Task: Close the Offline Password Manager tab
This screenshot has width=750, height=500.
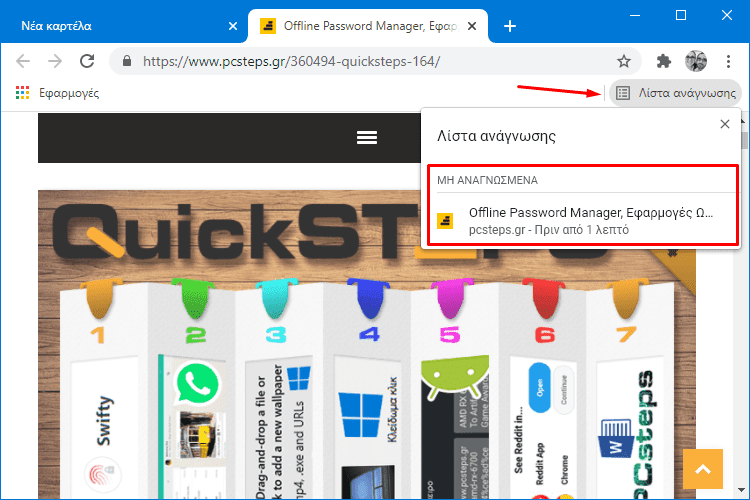Action: (x=472, y=26)
